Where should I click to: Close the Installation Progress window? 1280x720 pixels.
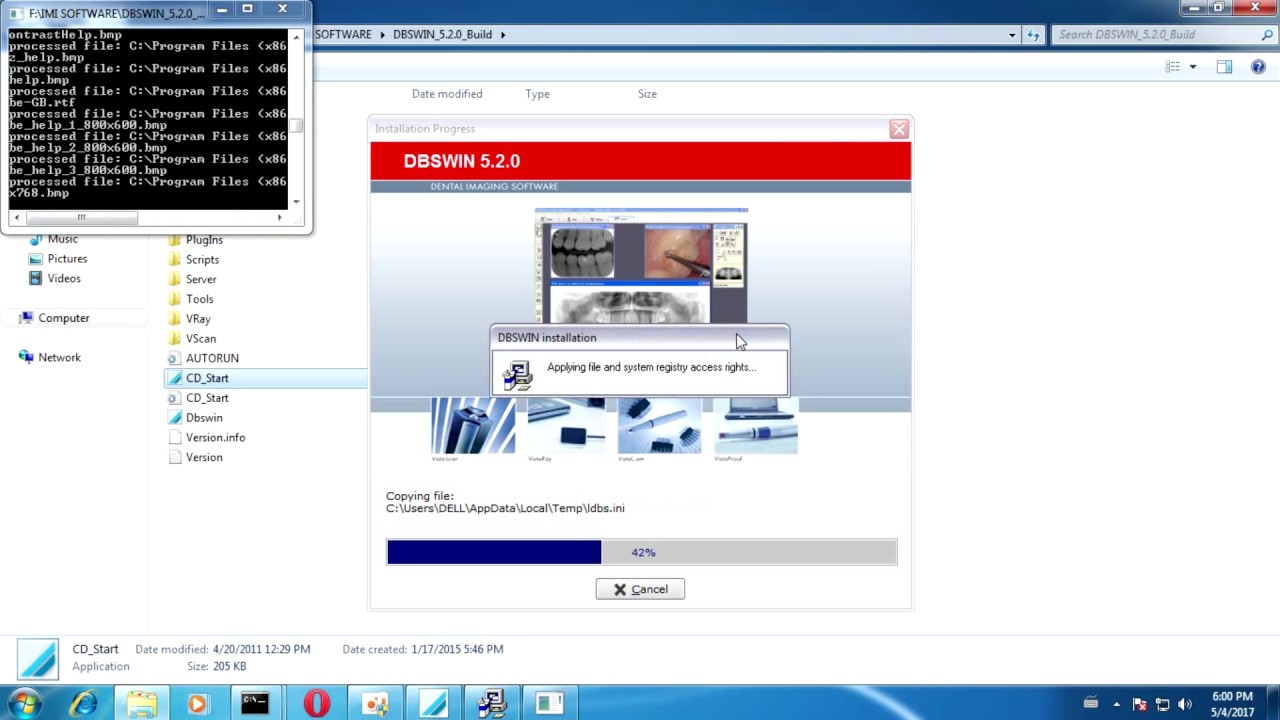point(899,129)
